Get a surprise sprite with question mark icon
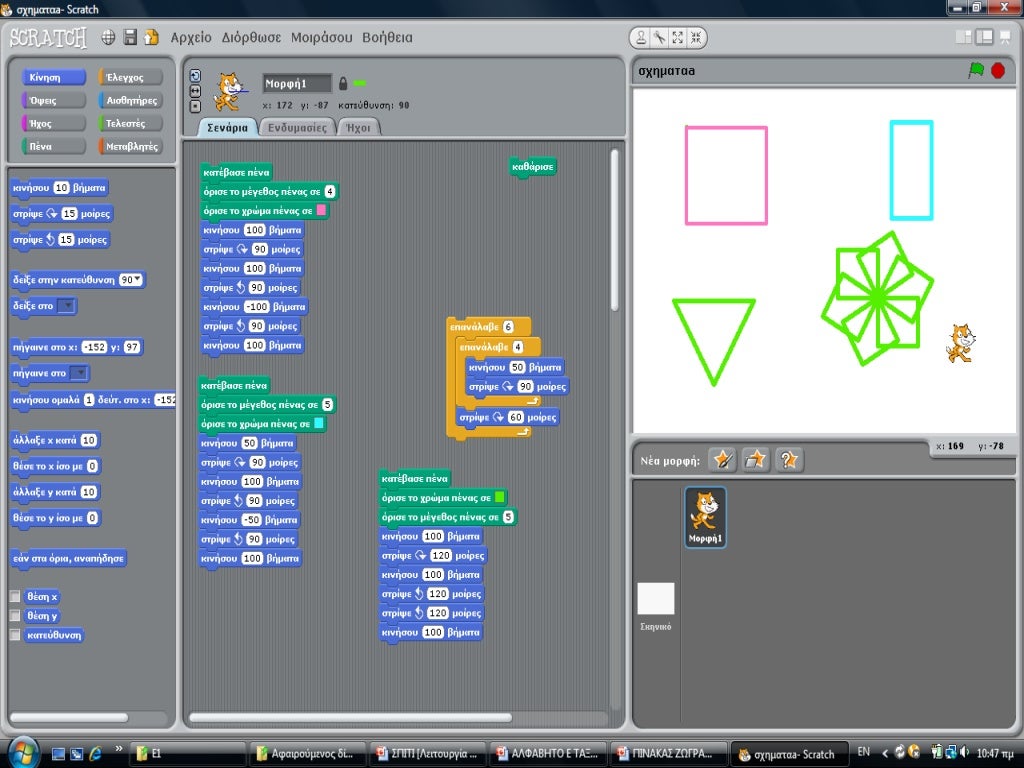1024x768 pixels. tap(789, 460)
